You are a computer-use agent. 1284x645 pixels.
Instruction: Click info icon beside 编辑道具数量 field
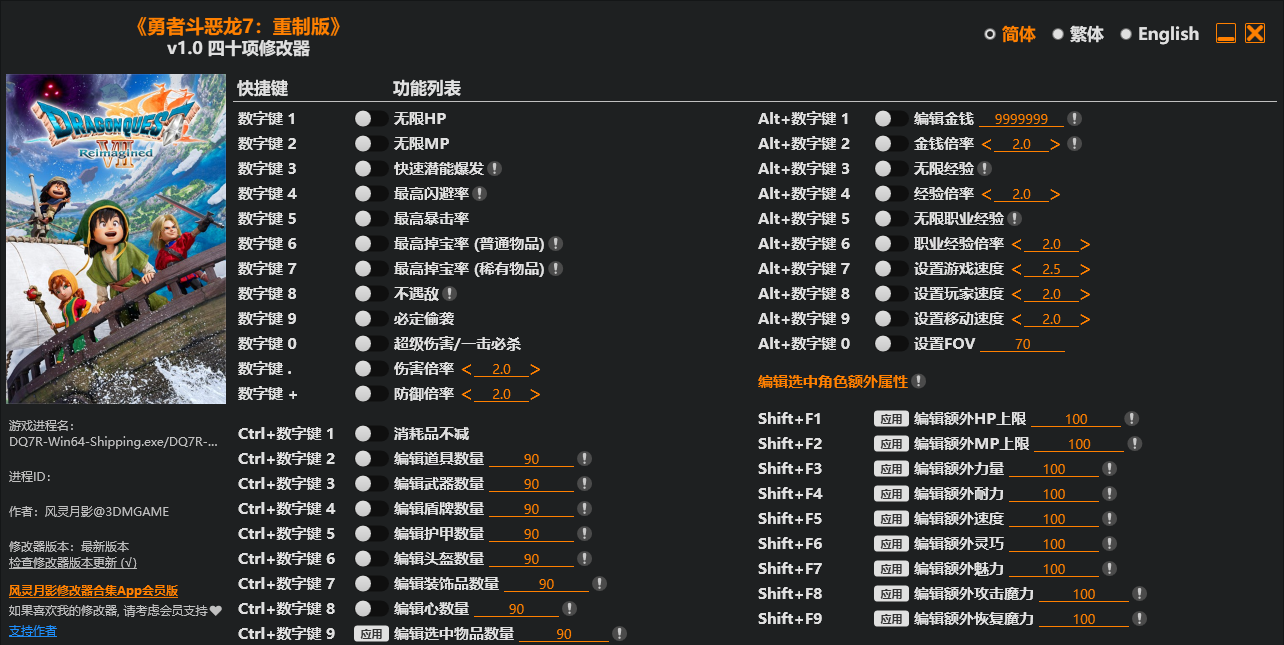[585, 459]
